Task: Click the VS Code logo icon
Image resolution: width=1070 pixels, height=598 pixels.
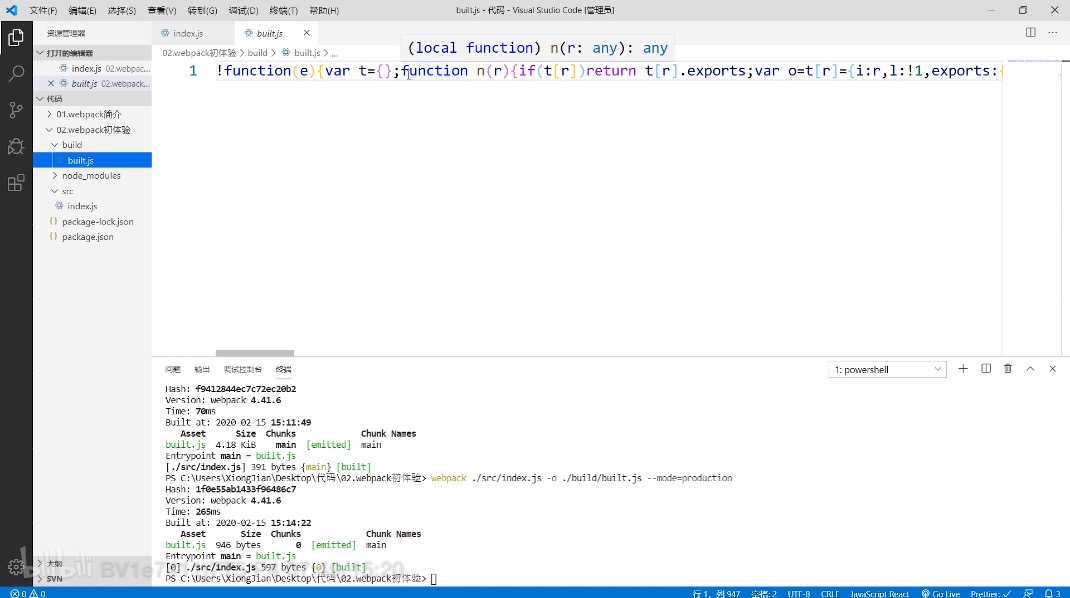Action: tap(12, 10)
